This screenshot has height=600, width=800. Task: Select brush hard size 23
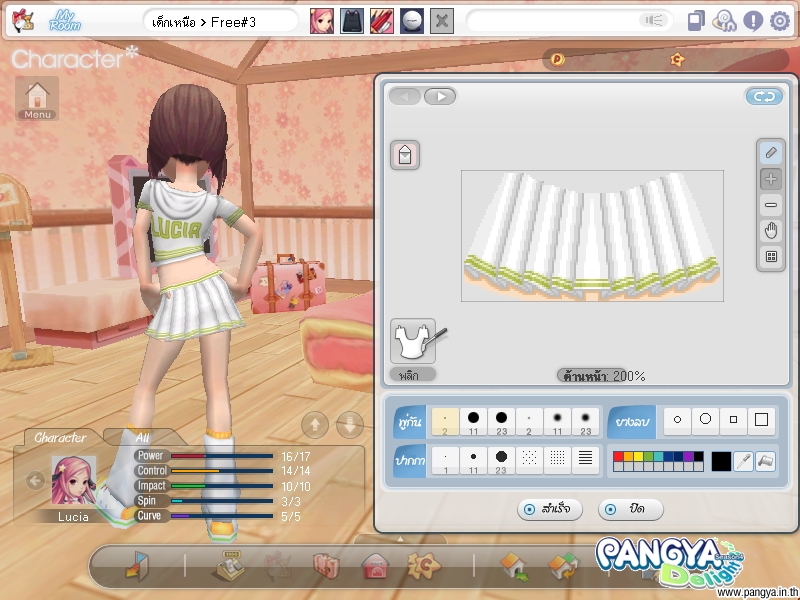coord(502,422)
